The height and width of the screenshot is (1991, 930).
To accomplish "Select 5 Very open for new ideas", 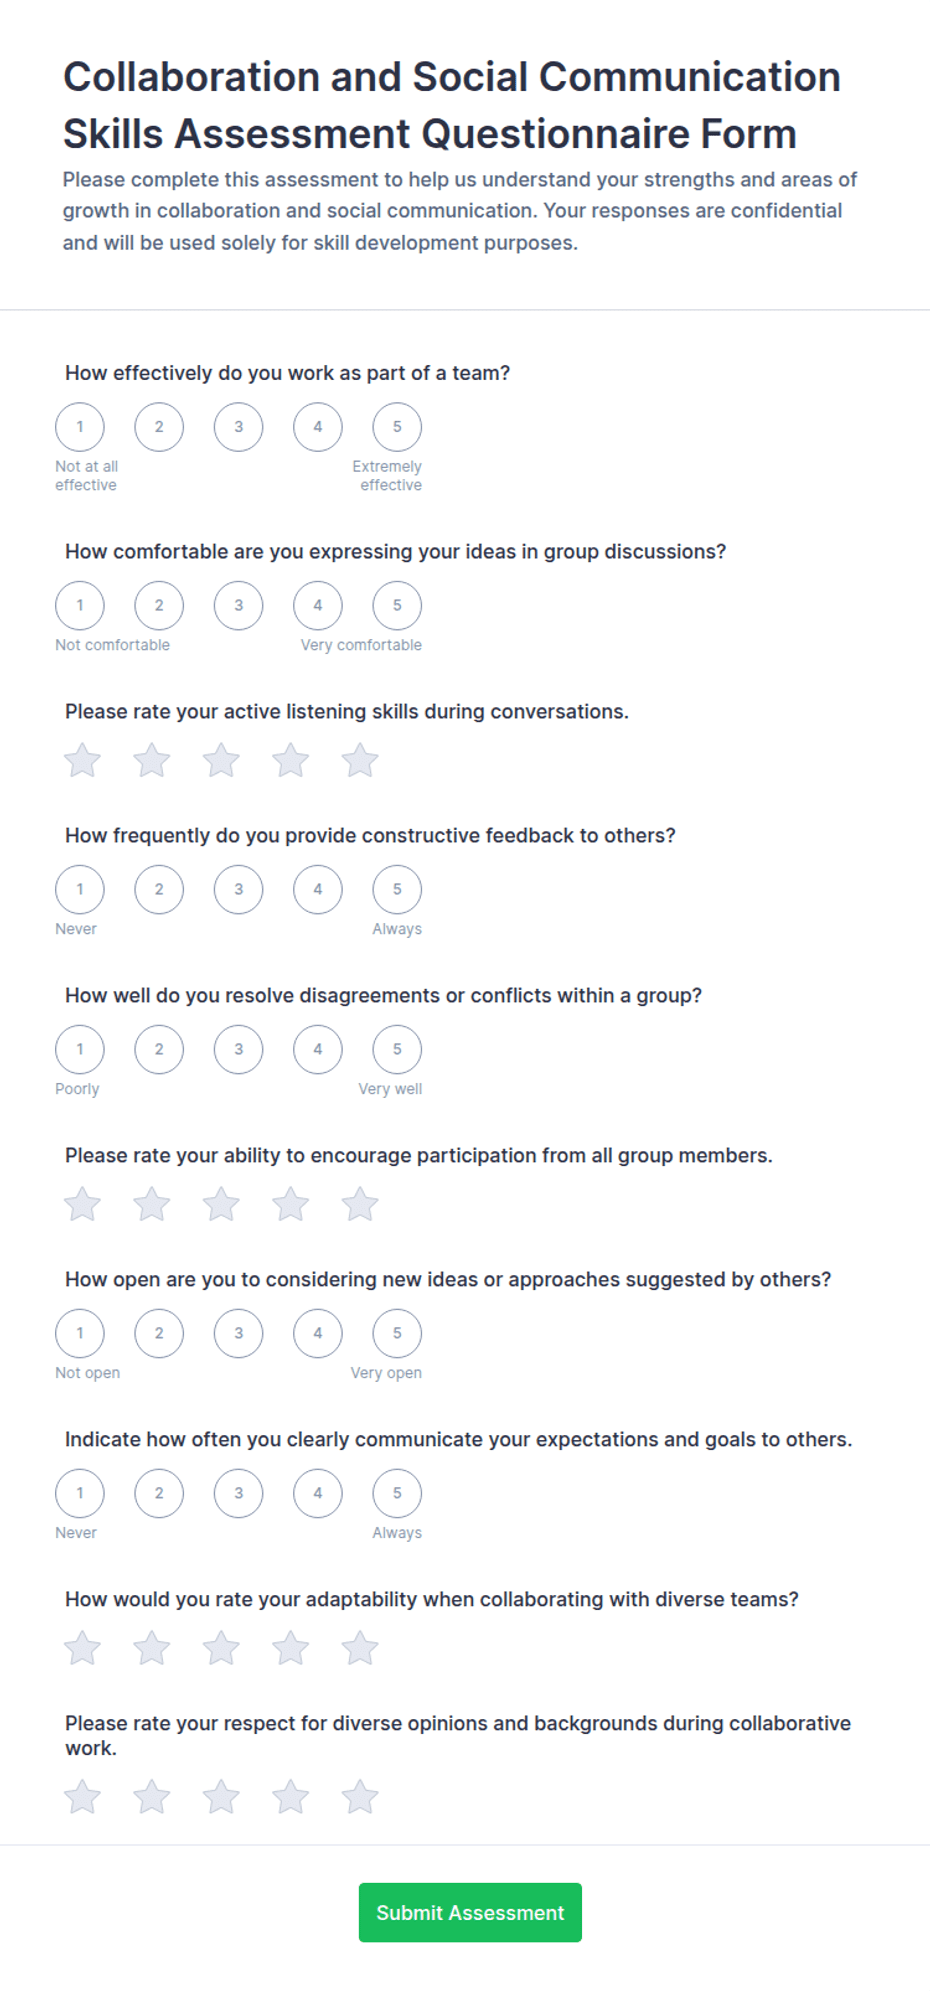I will [x=397, y=1334].
